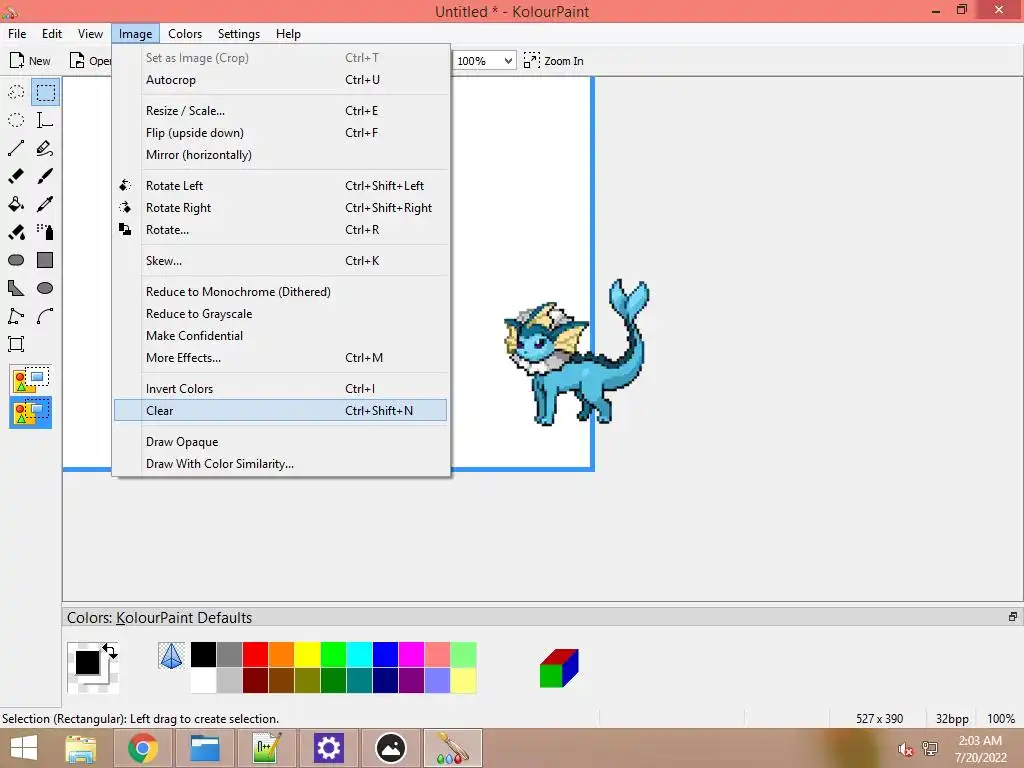Select the elliptical selection tool
Image resolution: width=1024 pixels, height=768 pixels.
(x=16, y=120)
